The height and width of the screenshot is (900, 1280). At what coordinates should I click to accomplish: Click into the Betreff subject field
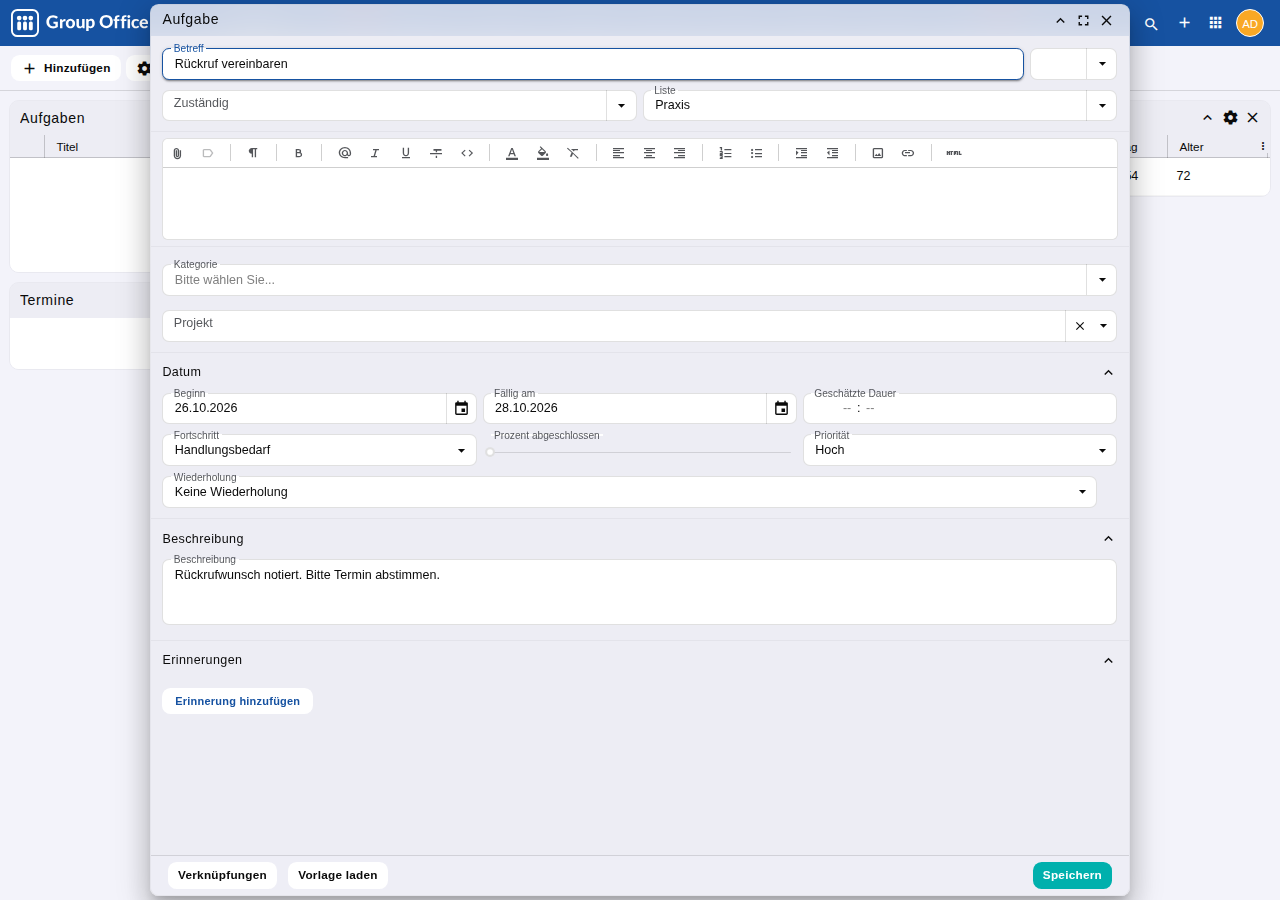tap(593, 64)
